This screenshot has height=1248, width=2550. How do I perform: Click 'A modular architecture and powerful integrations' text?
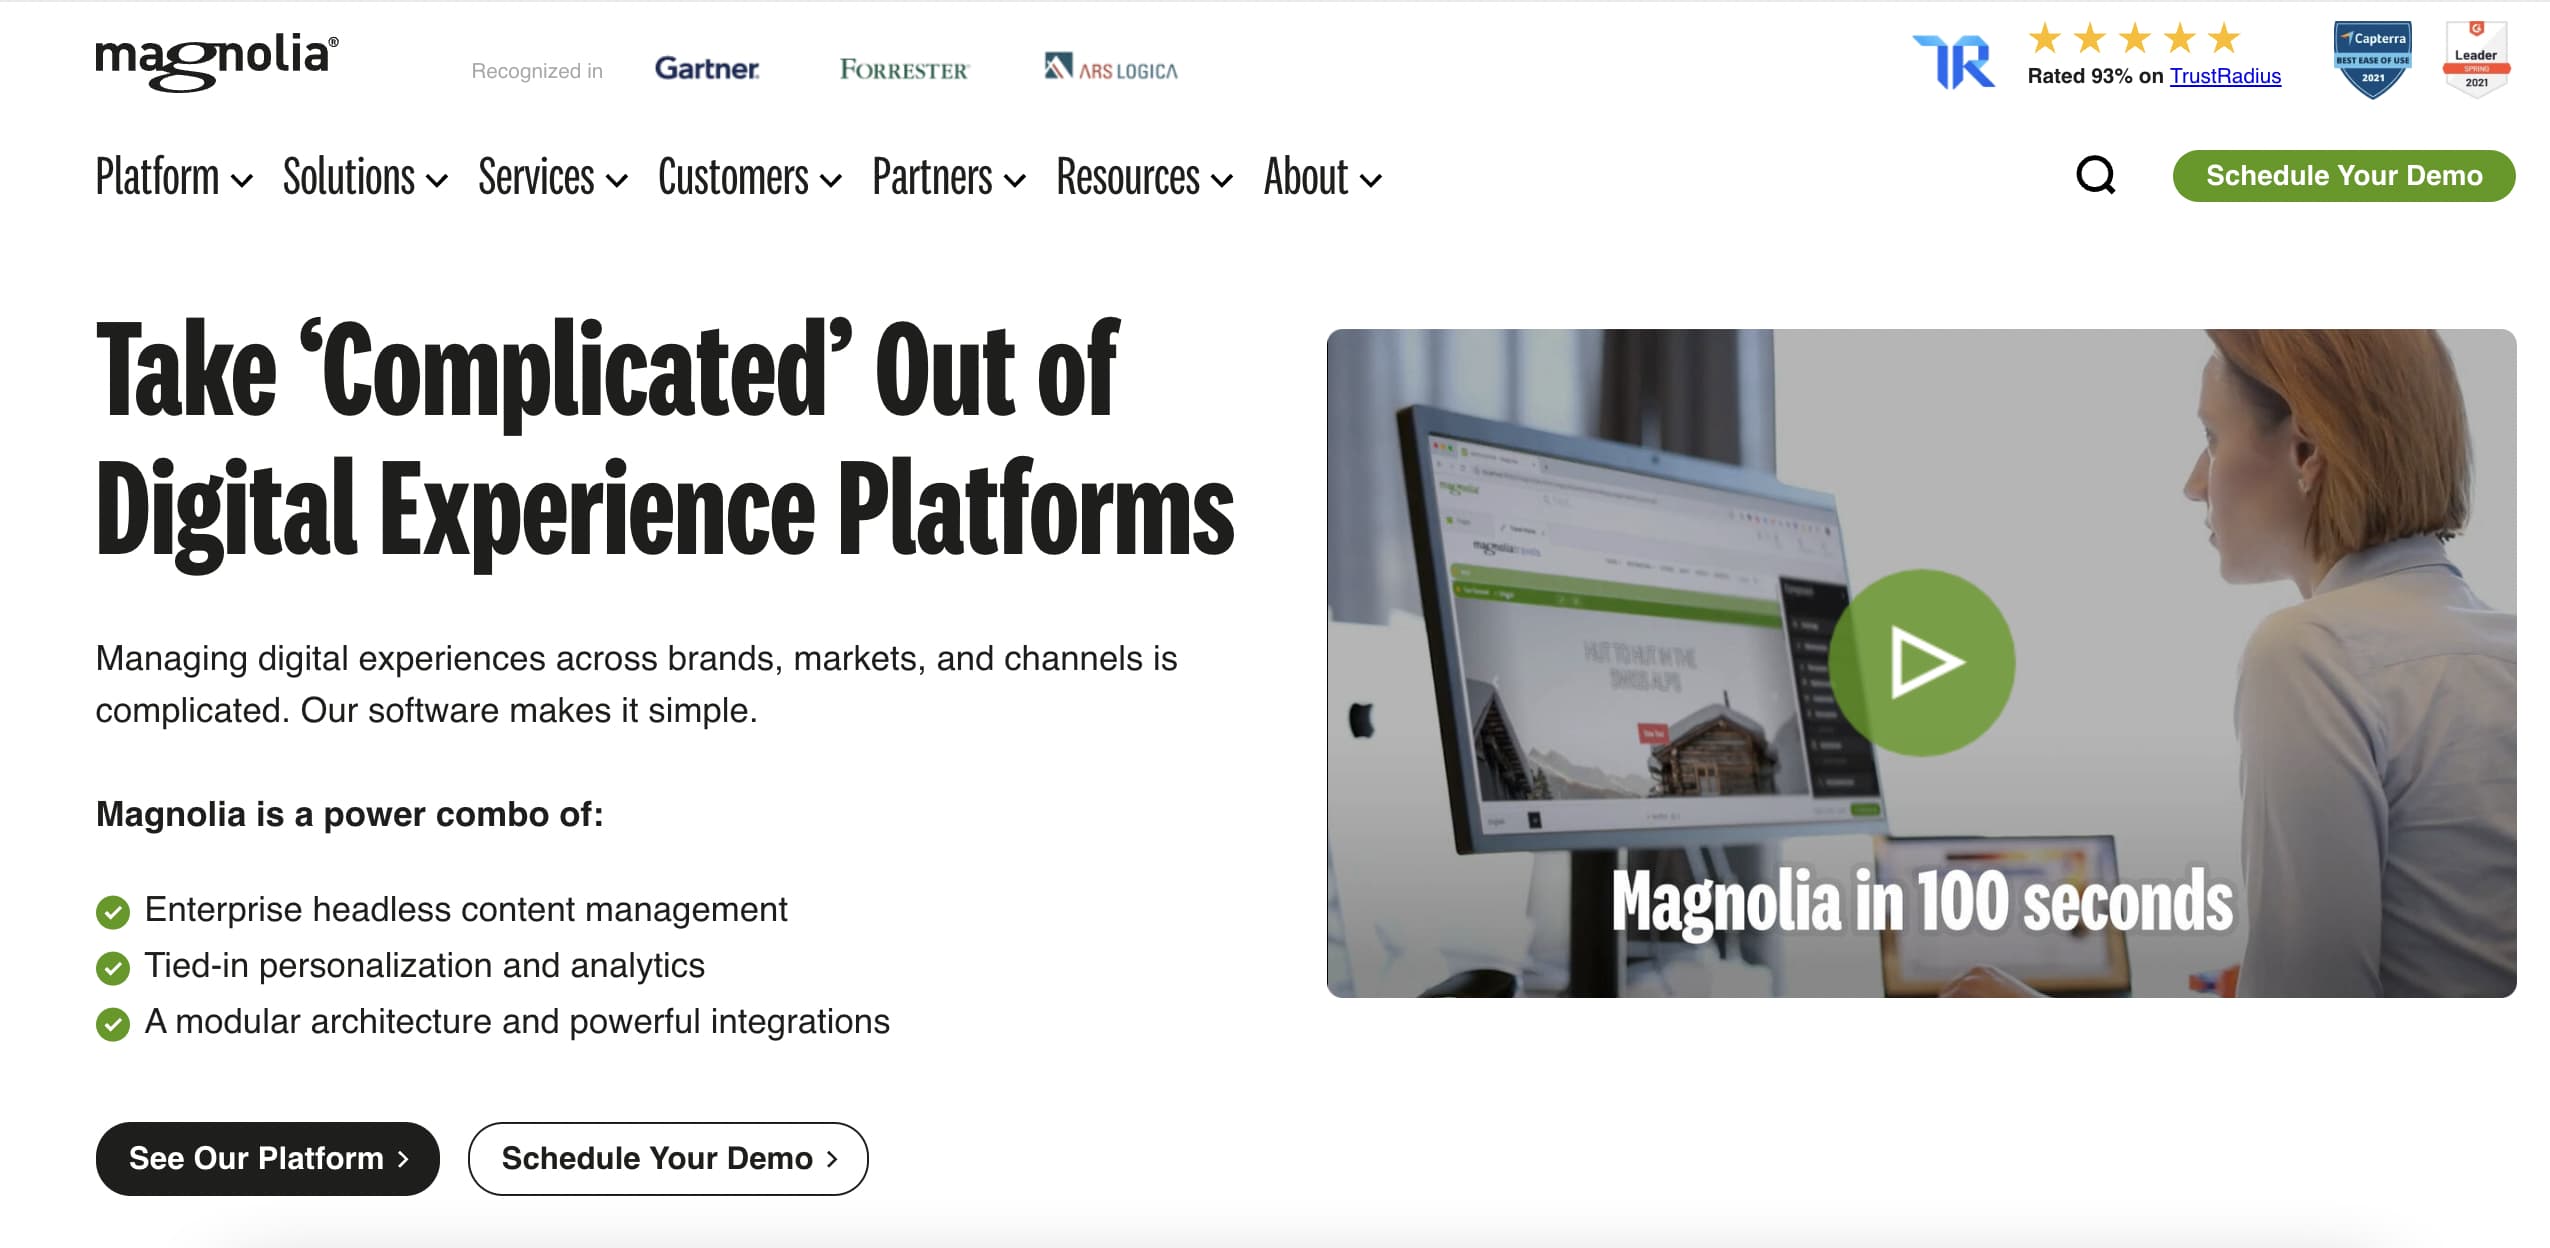(x=517, y=1022)
